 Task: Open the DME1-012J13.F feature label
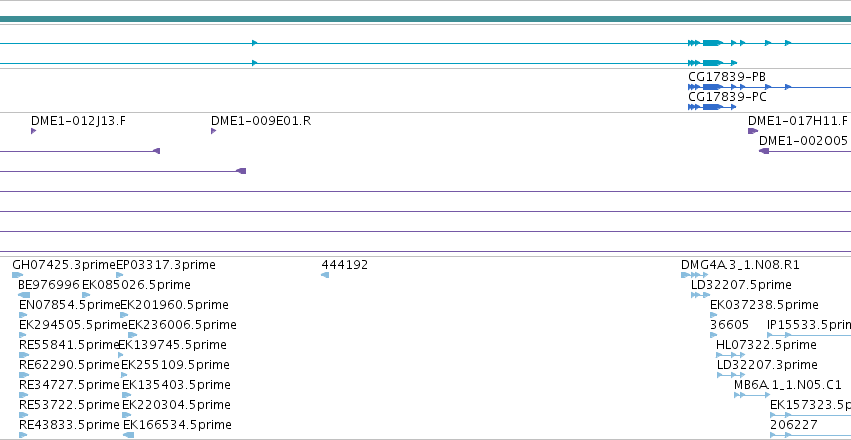coord(78,120)
